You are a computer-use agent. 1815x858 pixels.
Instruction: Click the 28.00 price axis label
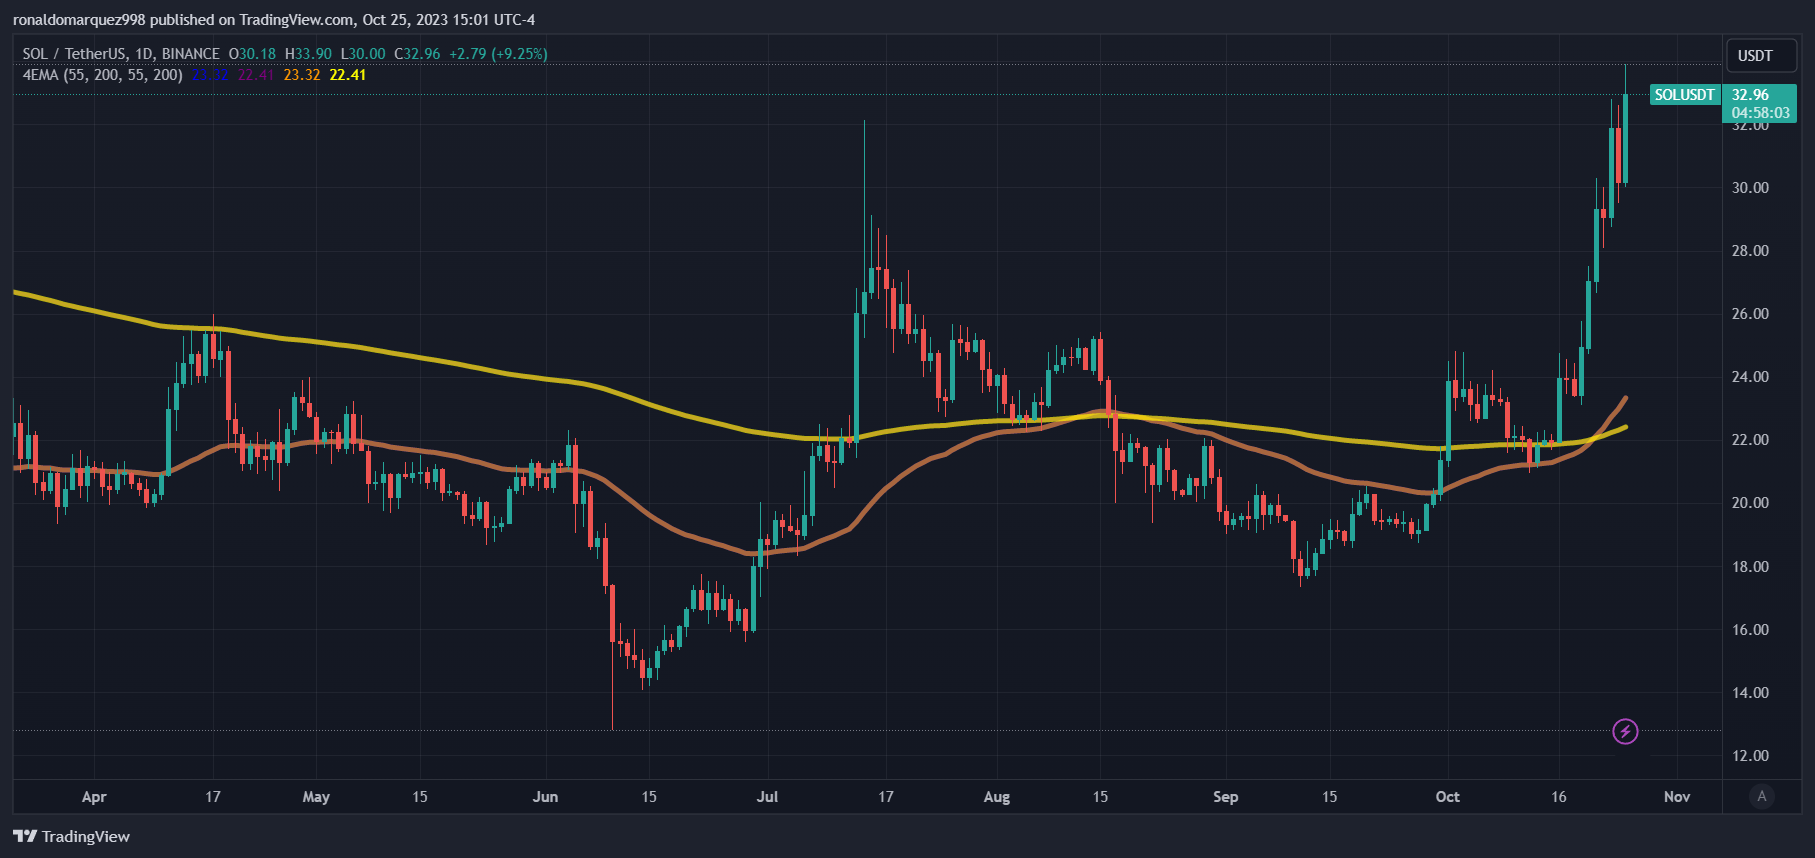(x=1750, y=251)
